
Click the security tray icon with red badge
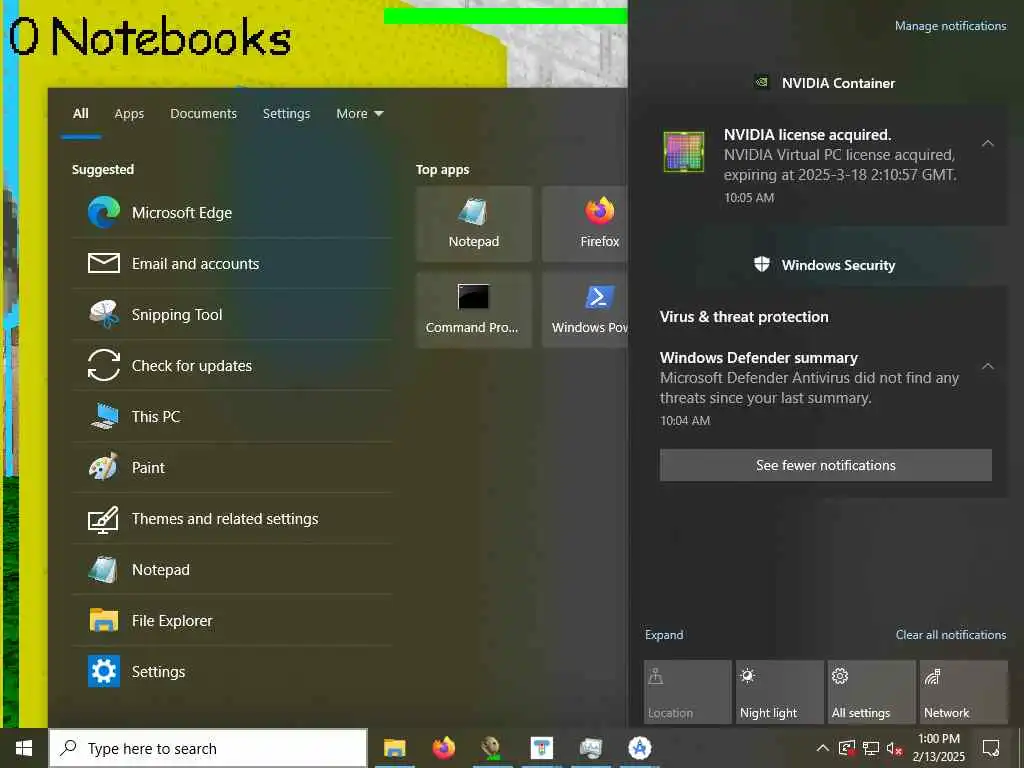coord(846,748)
